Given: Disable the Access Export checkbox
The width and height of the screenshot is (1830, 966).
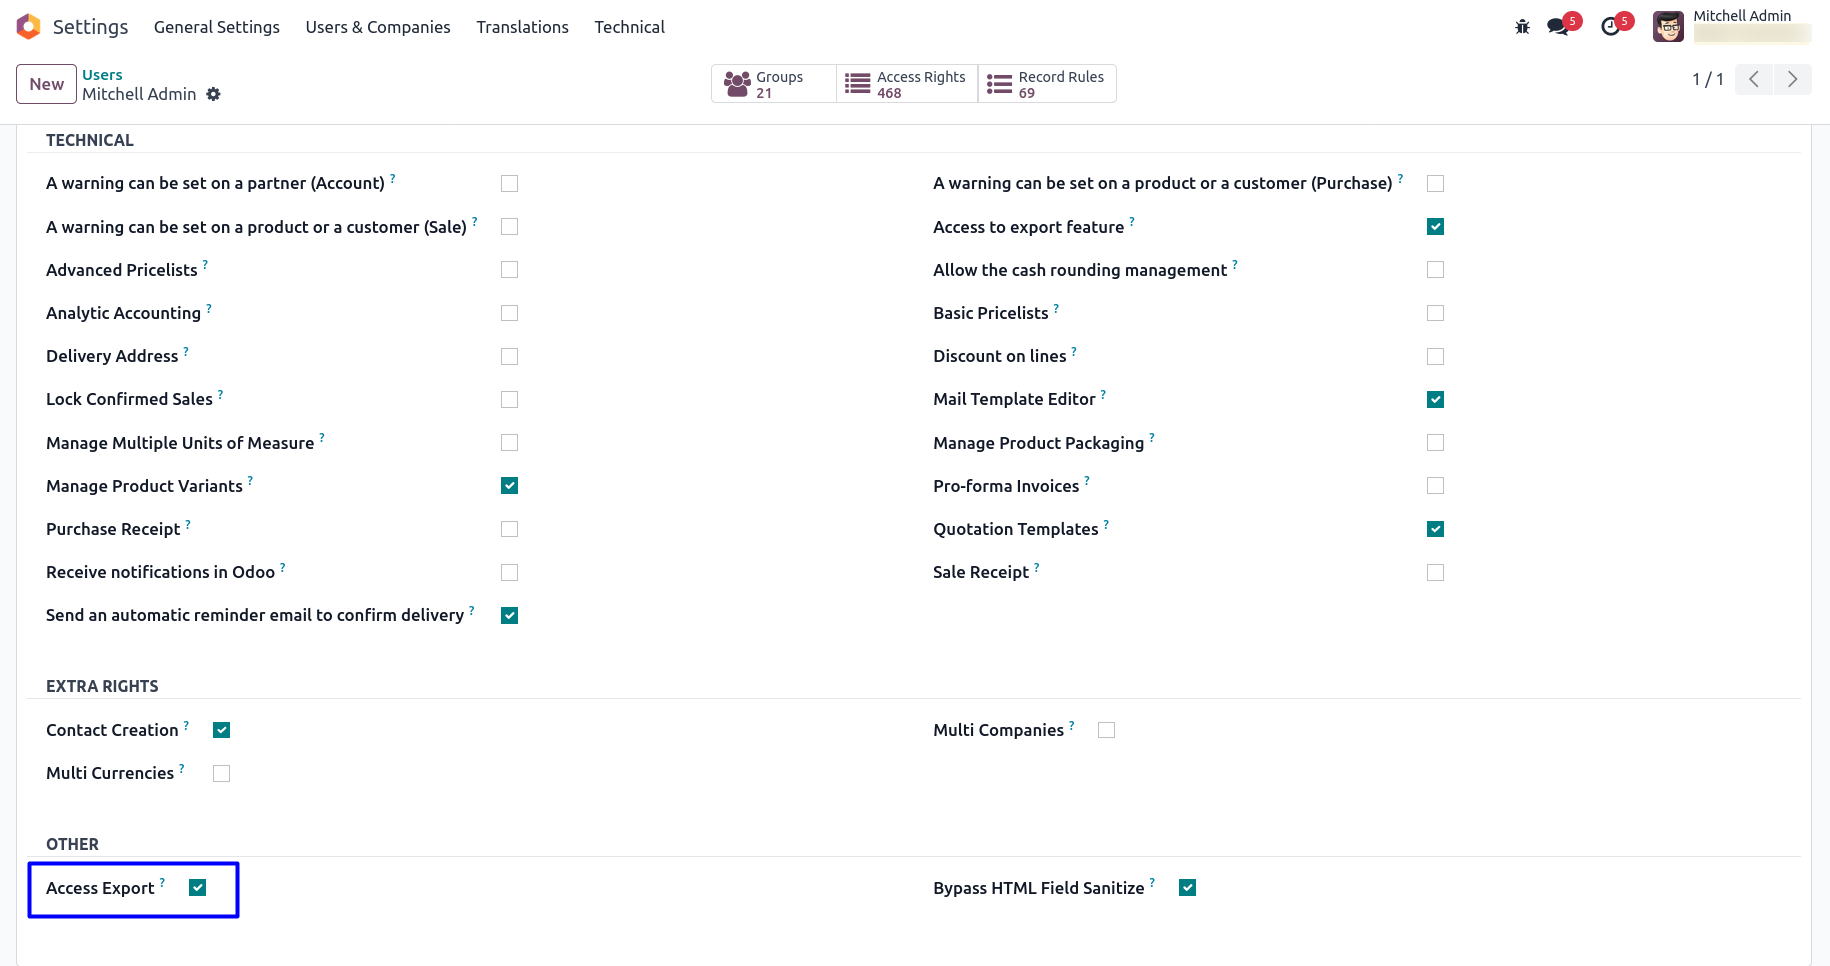Looking at the screenshot, I should click(x=198, y=888).
